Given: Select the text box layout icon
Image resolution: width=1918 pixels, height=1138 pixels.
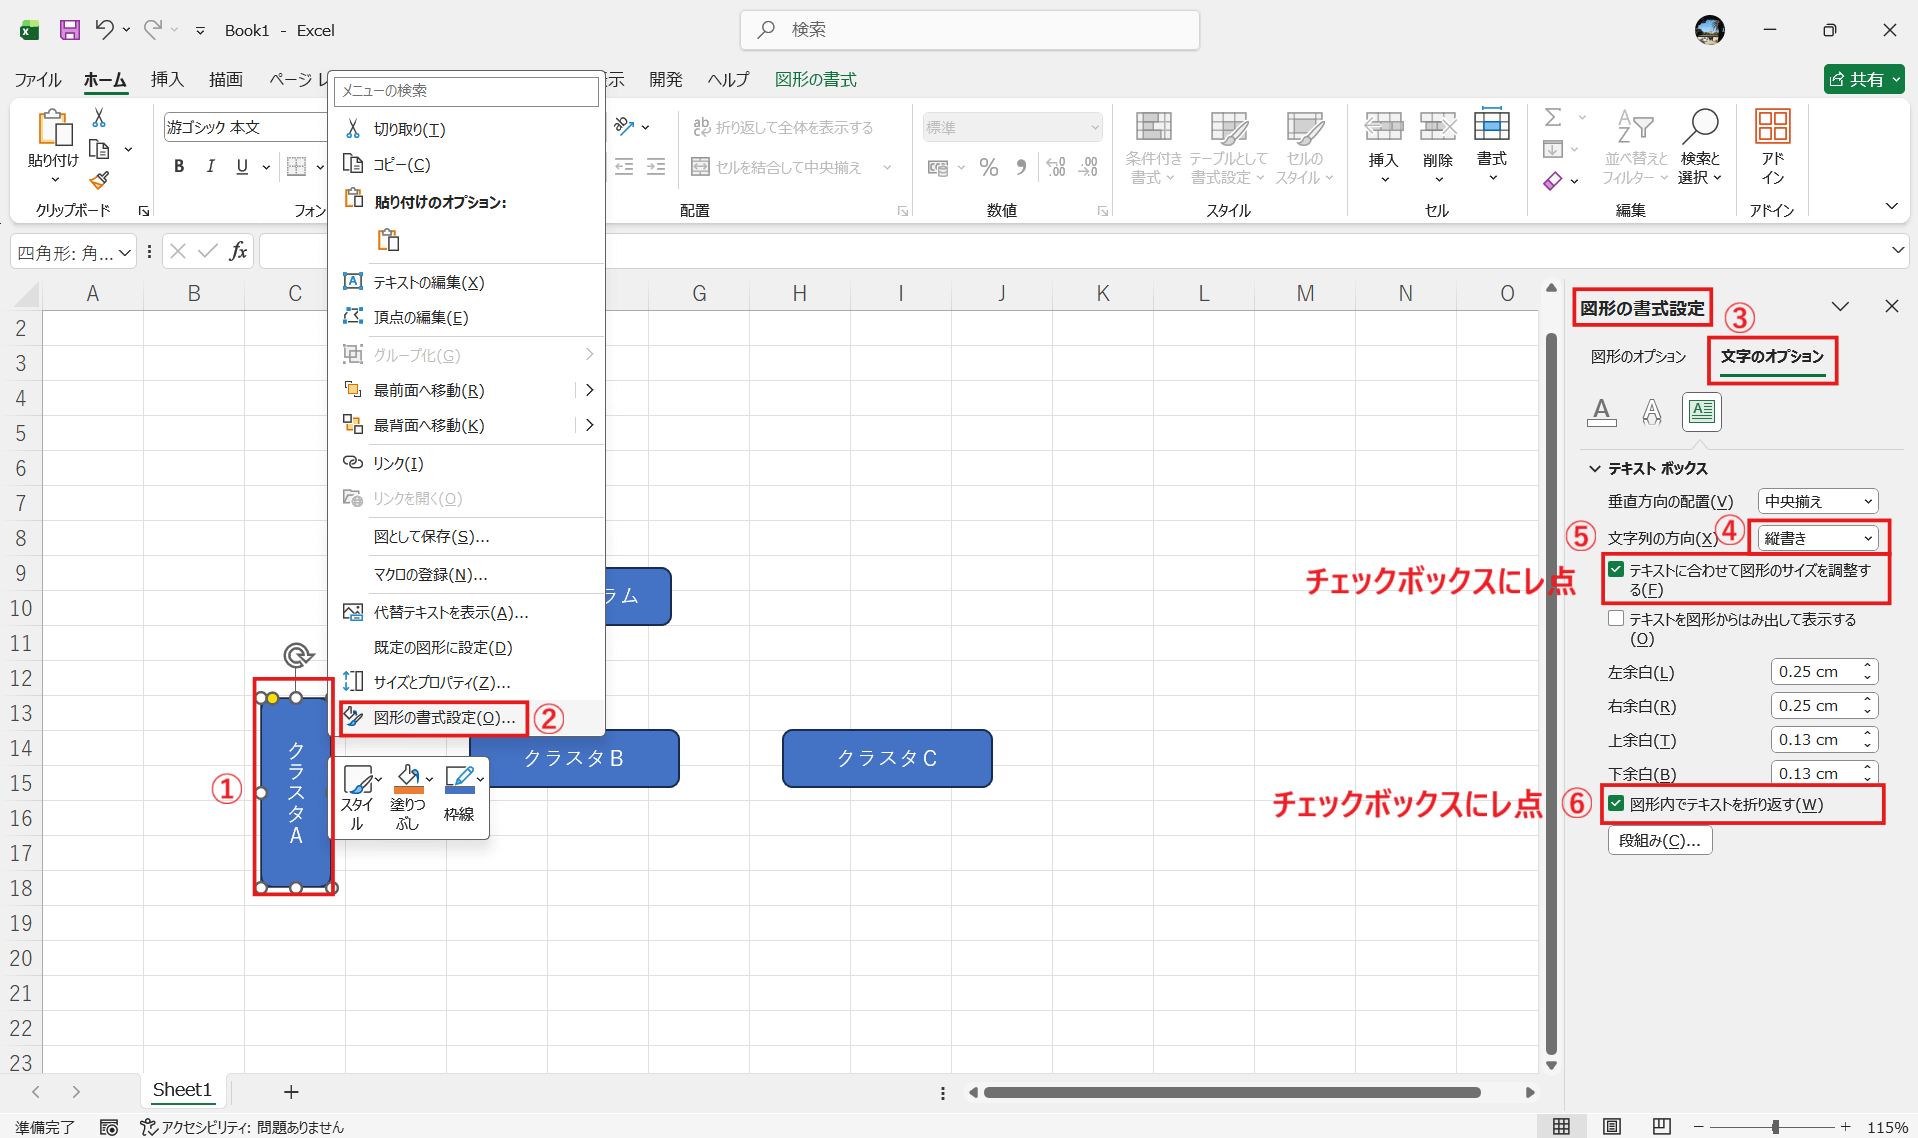Looking at the screenshot, I should coord(1701,412).
